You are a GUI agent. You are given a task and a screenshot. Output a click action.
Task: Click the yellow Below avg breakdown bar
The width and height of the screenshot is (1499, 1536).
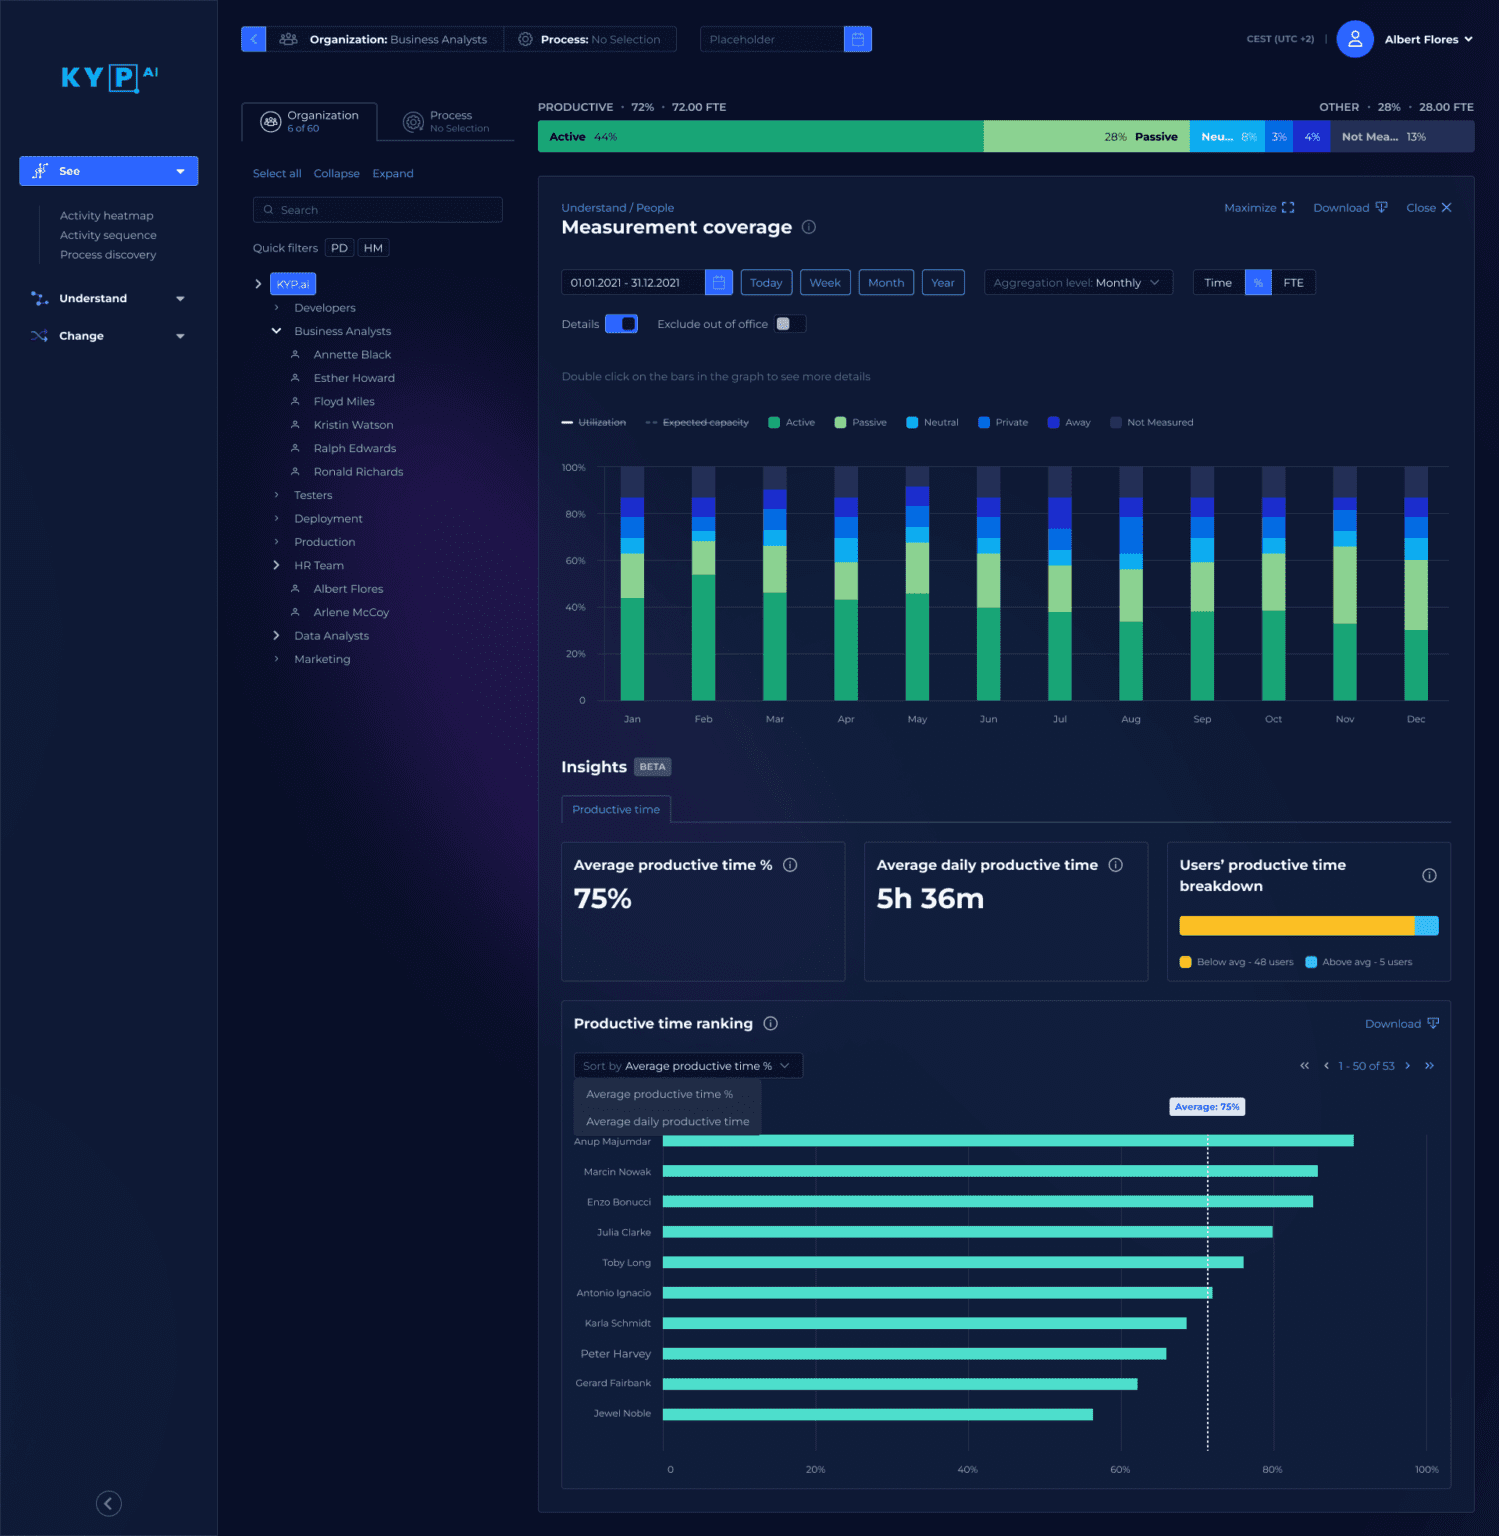[1290, 925]
